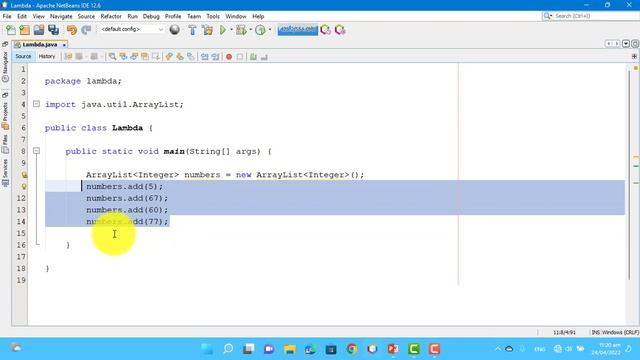Viewport: 640px width, 360px height.
Task: Open the File menu
Action: pos(7,16)
